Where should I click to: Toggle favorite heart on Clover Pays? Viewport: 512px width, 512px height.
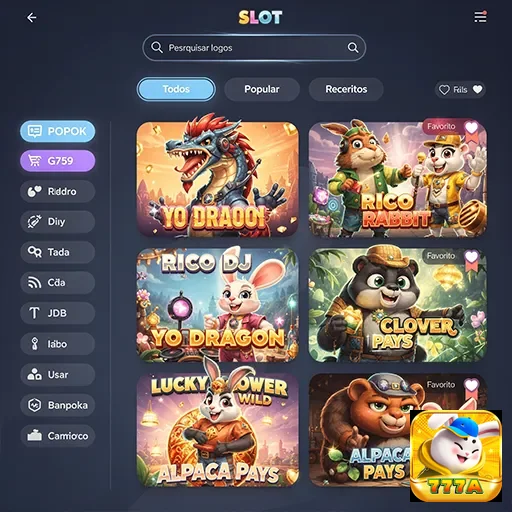point(471,257)
